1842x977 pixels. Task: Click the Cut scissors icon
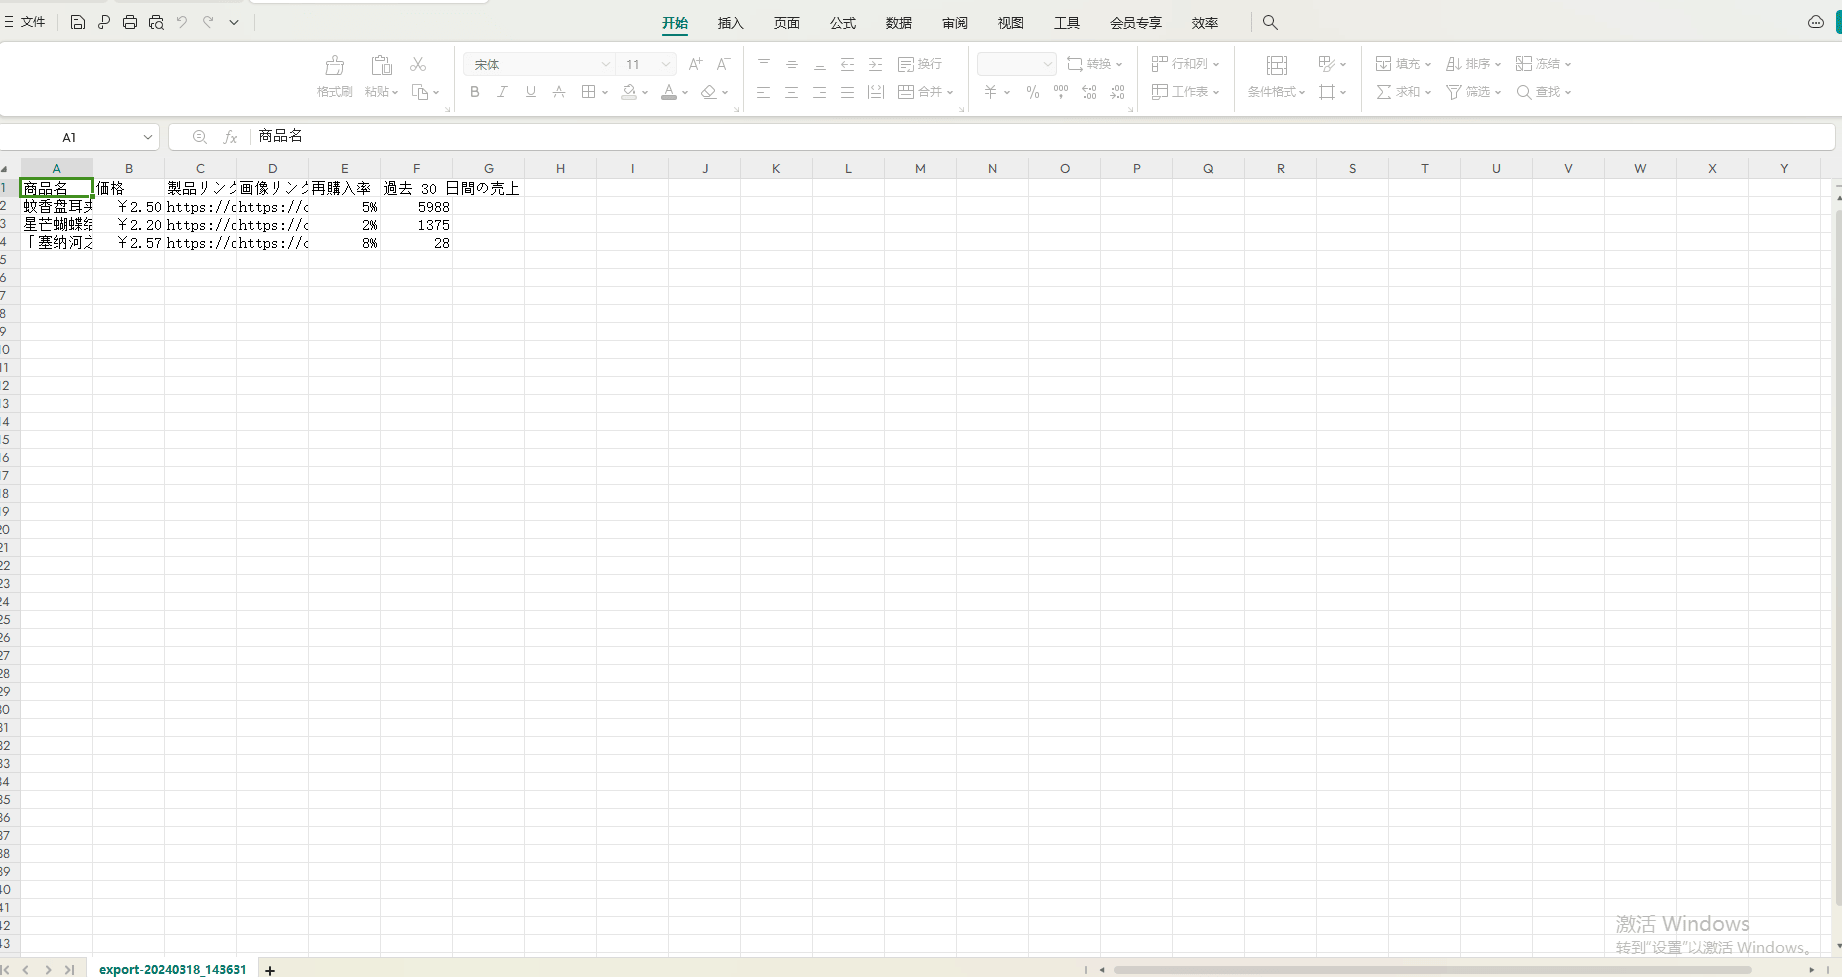pyautogui.click(x=418, y=64)
